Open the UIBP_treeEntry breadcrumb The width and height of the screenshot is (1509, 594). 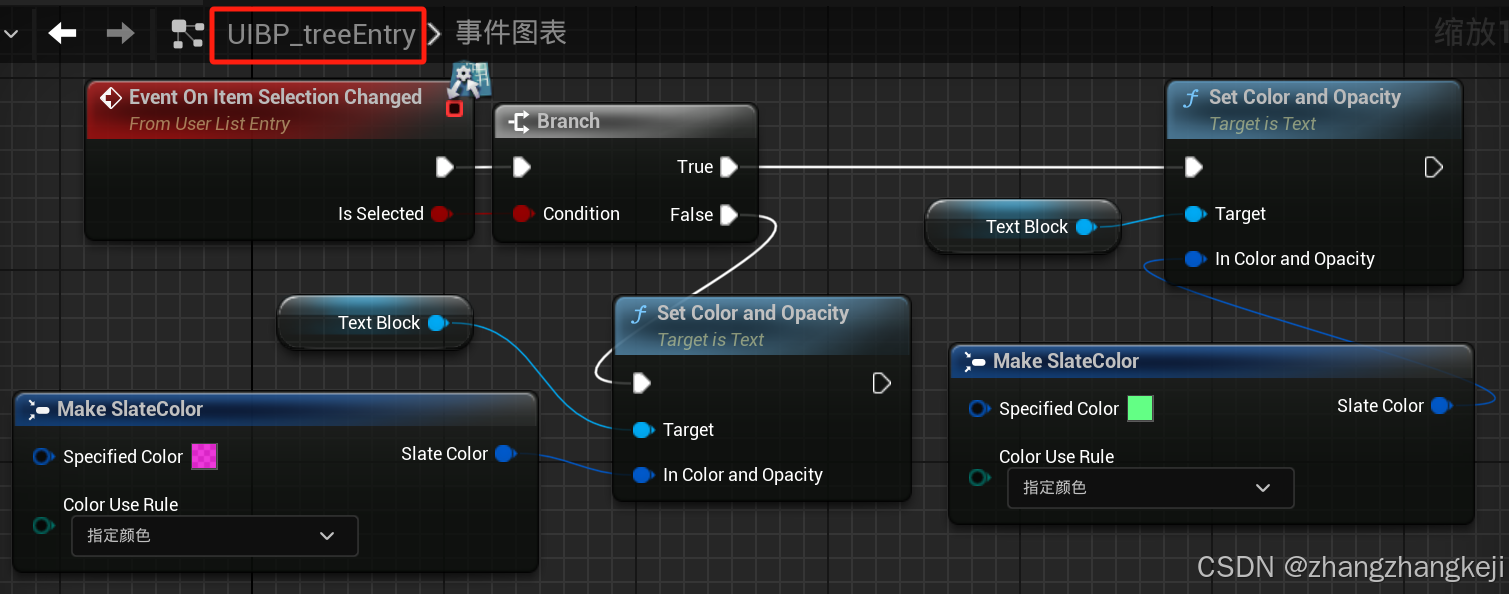point(321,34)
